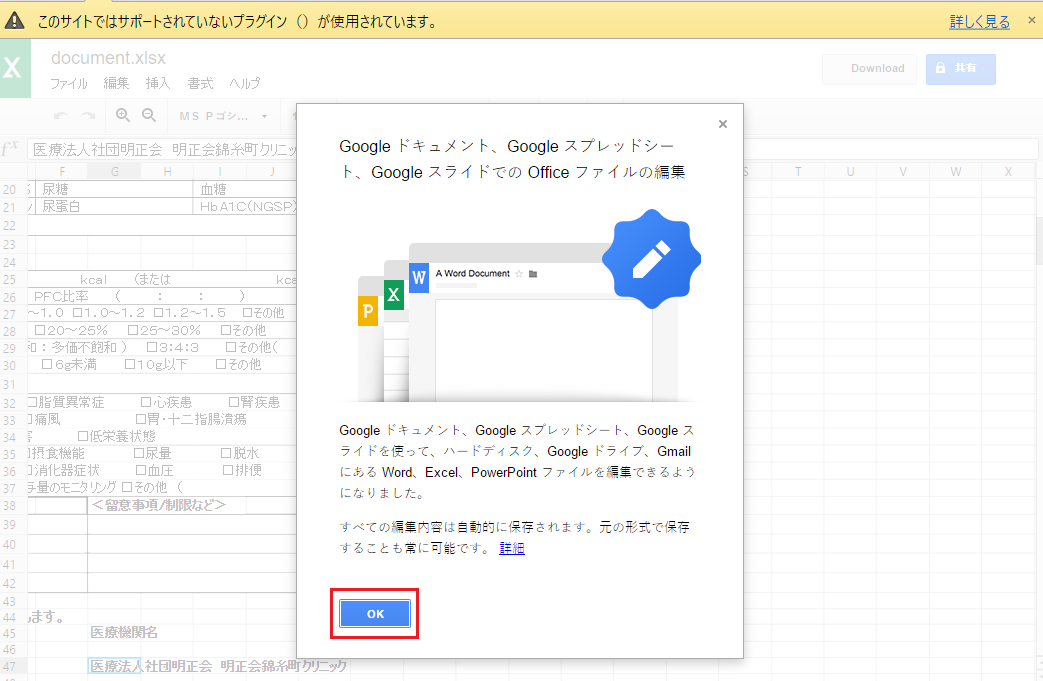
Task: Click the document.xlsx file title
Action: tap(108, 58)
